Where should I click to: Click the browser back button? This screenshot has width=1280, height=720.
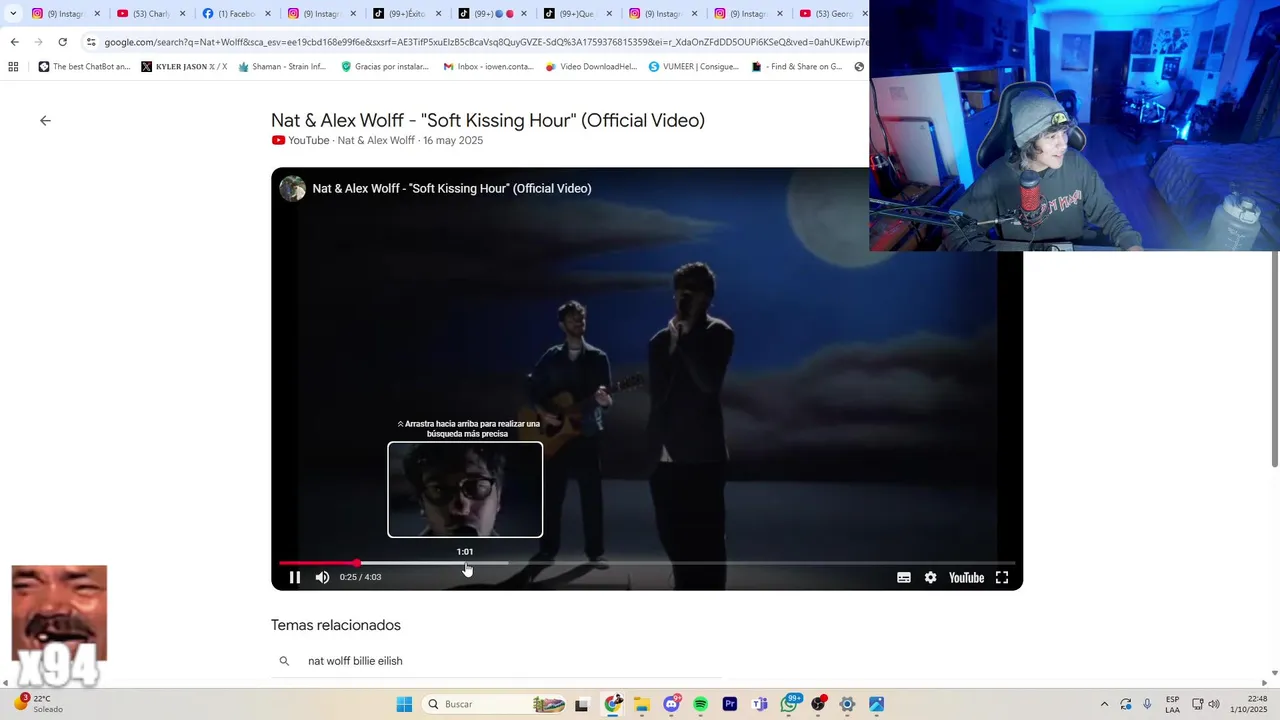[x=14, y=42]
